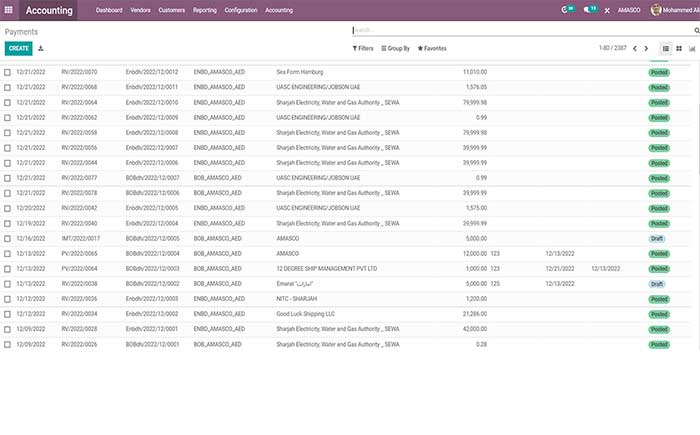The width and height of the screenshot is (700, 435).
Task: Click reference Enbdv/2022/12/0011
Action: [x=152, y=87]
